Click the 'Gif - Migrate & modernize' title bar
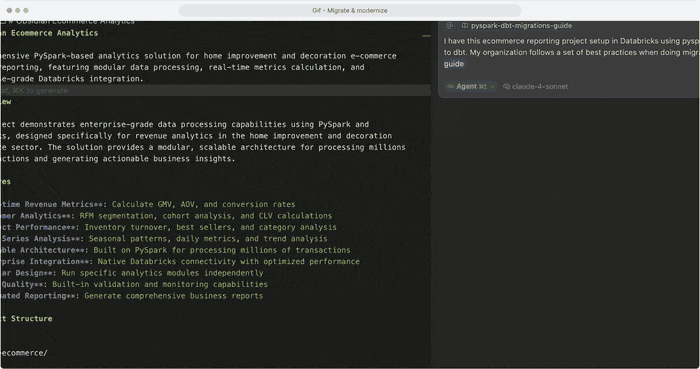The height and width of the screenshot is (369, 700). tap(350, 10)
